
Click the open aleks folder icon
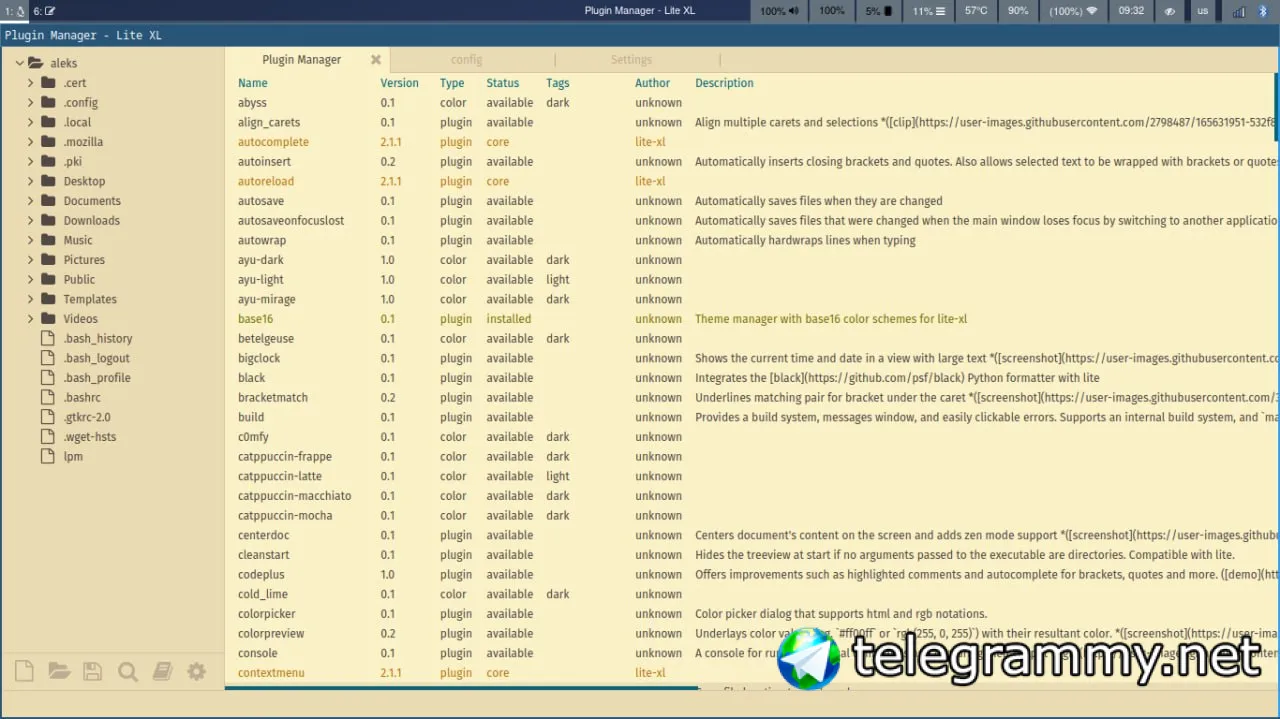[36, 63]
